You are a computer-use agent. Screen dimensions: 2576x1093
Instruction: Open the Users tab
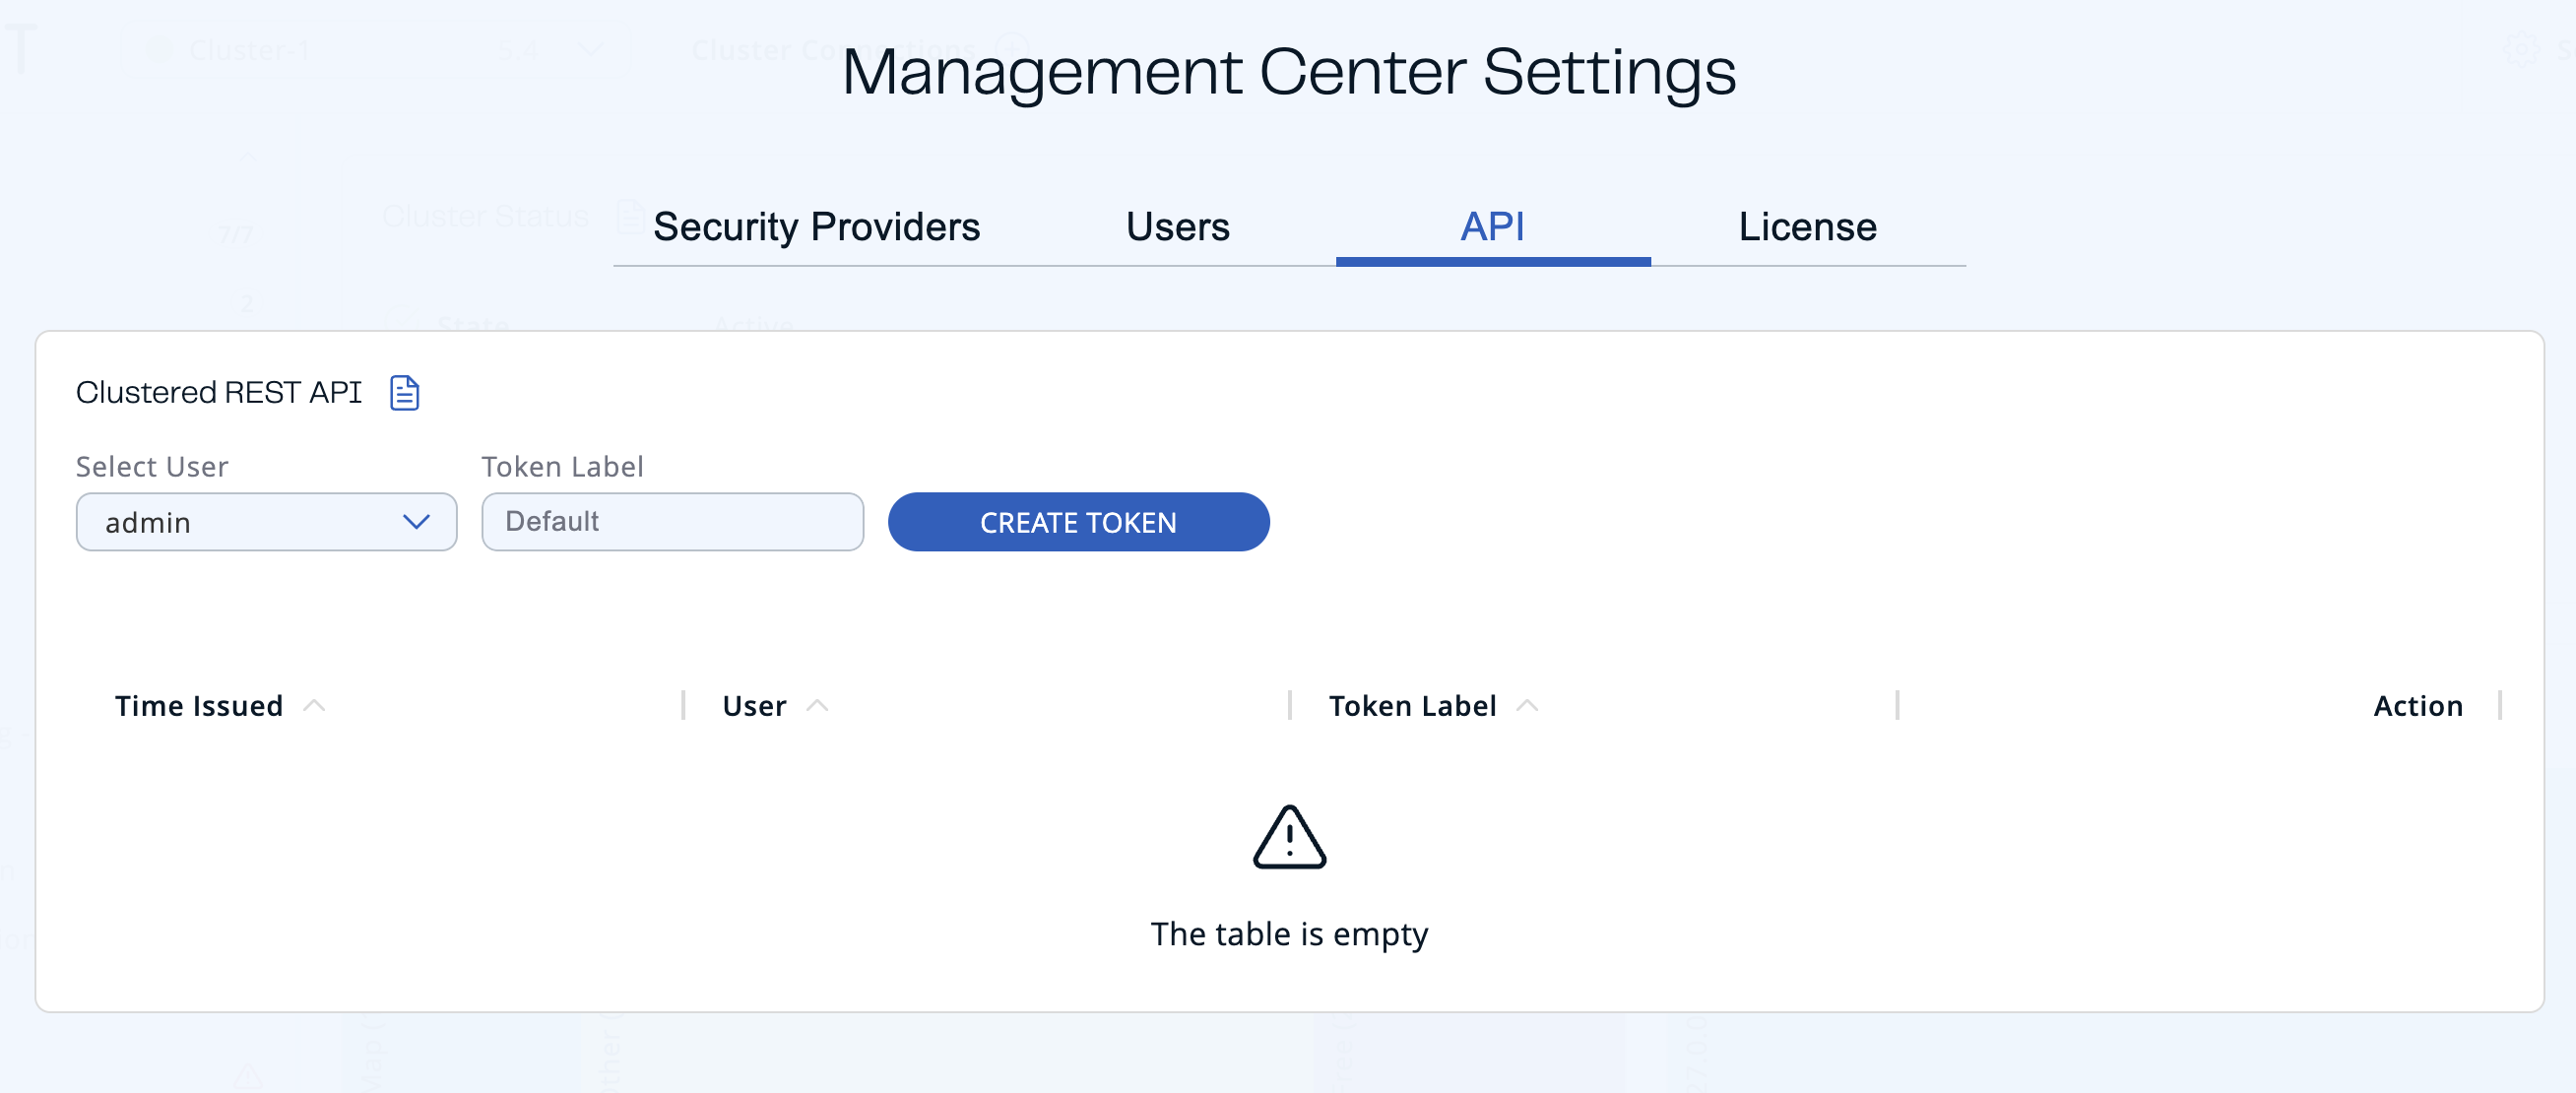(x=1176, y=227)
